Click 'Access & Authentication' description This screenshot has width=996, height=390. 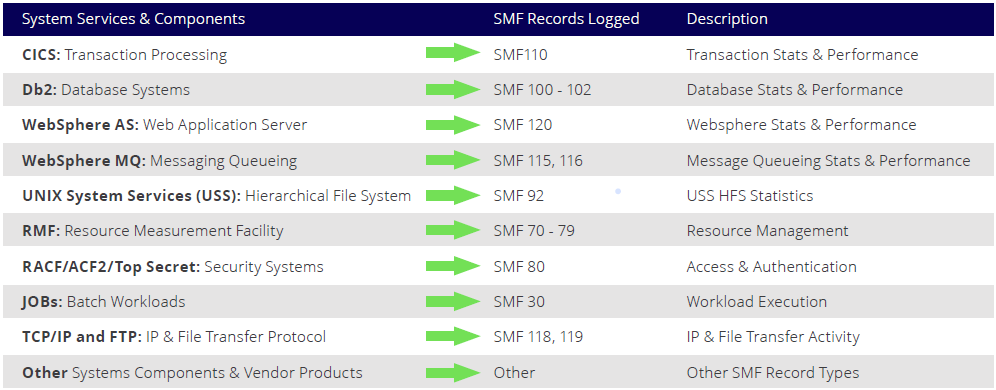(772, 266)
